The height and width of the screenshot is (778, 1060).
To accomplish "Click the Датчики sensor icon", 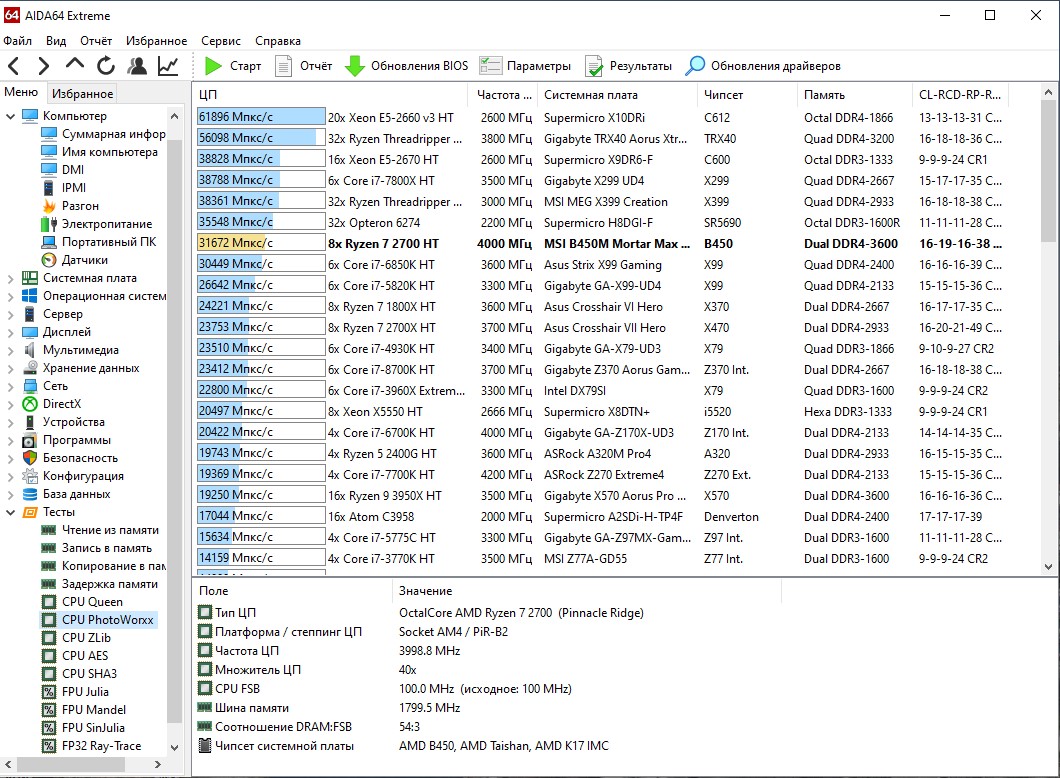I will [x=49, y=260].
